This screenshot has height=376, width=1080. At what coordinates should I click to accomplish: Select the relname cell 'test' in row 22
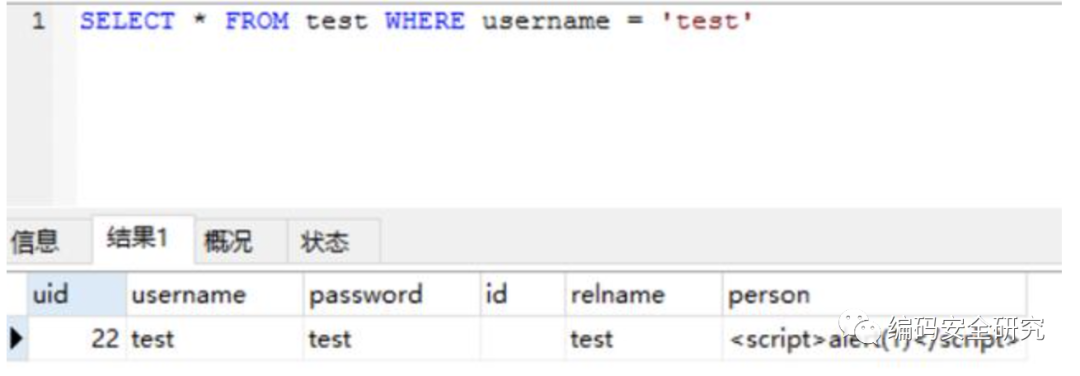pos(643,339)
